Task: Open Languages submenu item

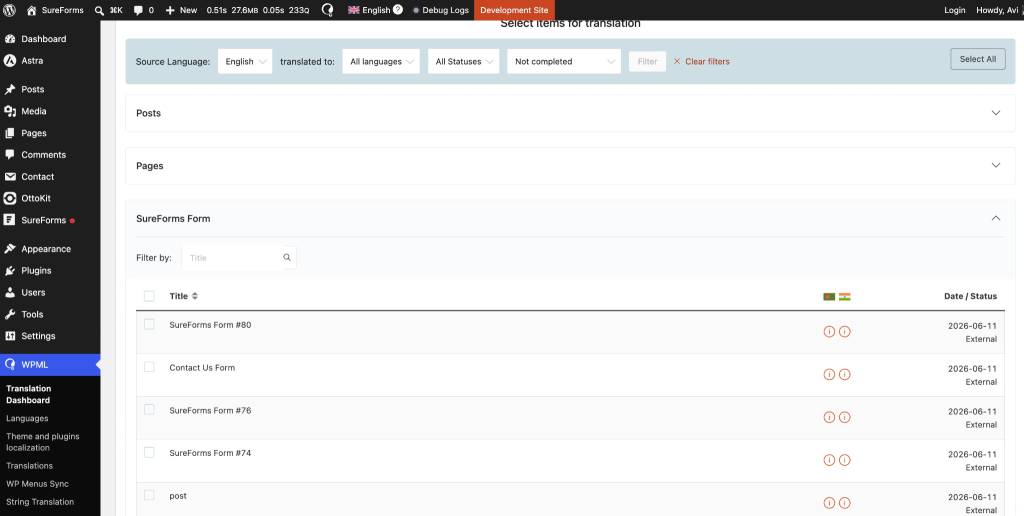Action: coord(27,418)
